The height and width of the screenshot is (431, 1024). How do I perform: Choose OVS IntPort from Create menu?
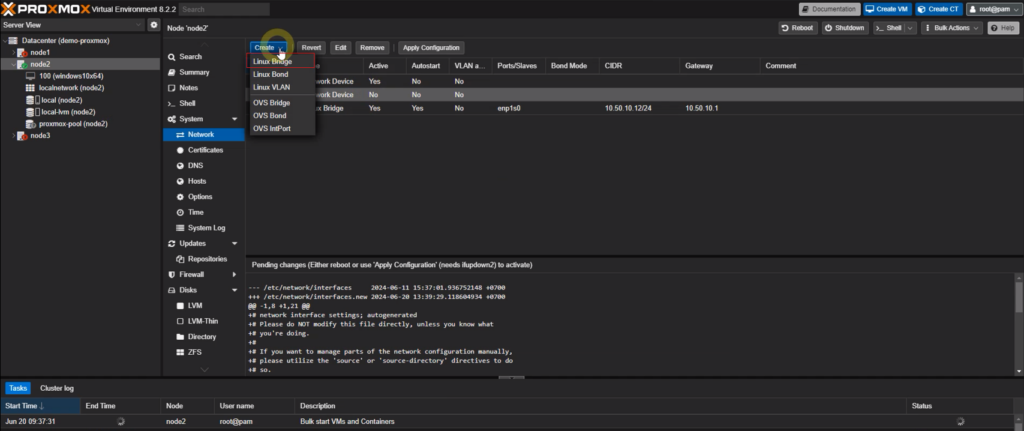coord(281,129)
